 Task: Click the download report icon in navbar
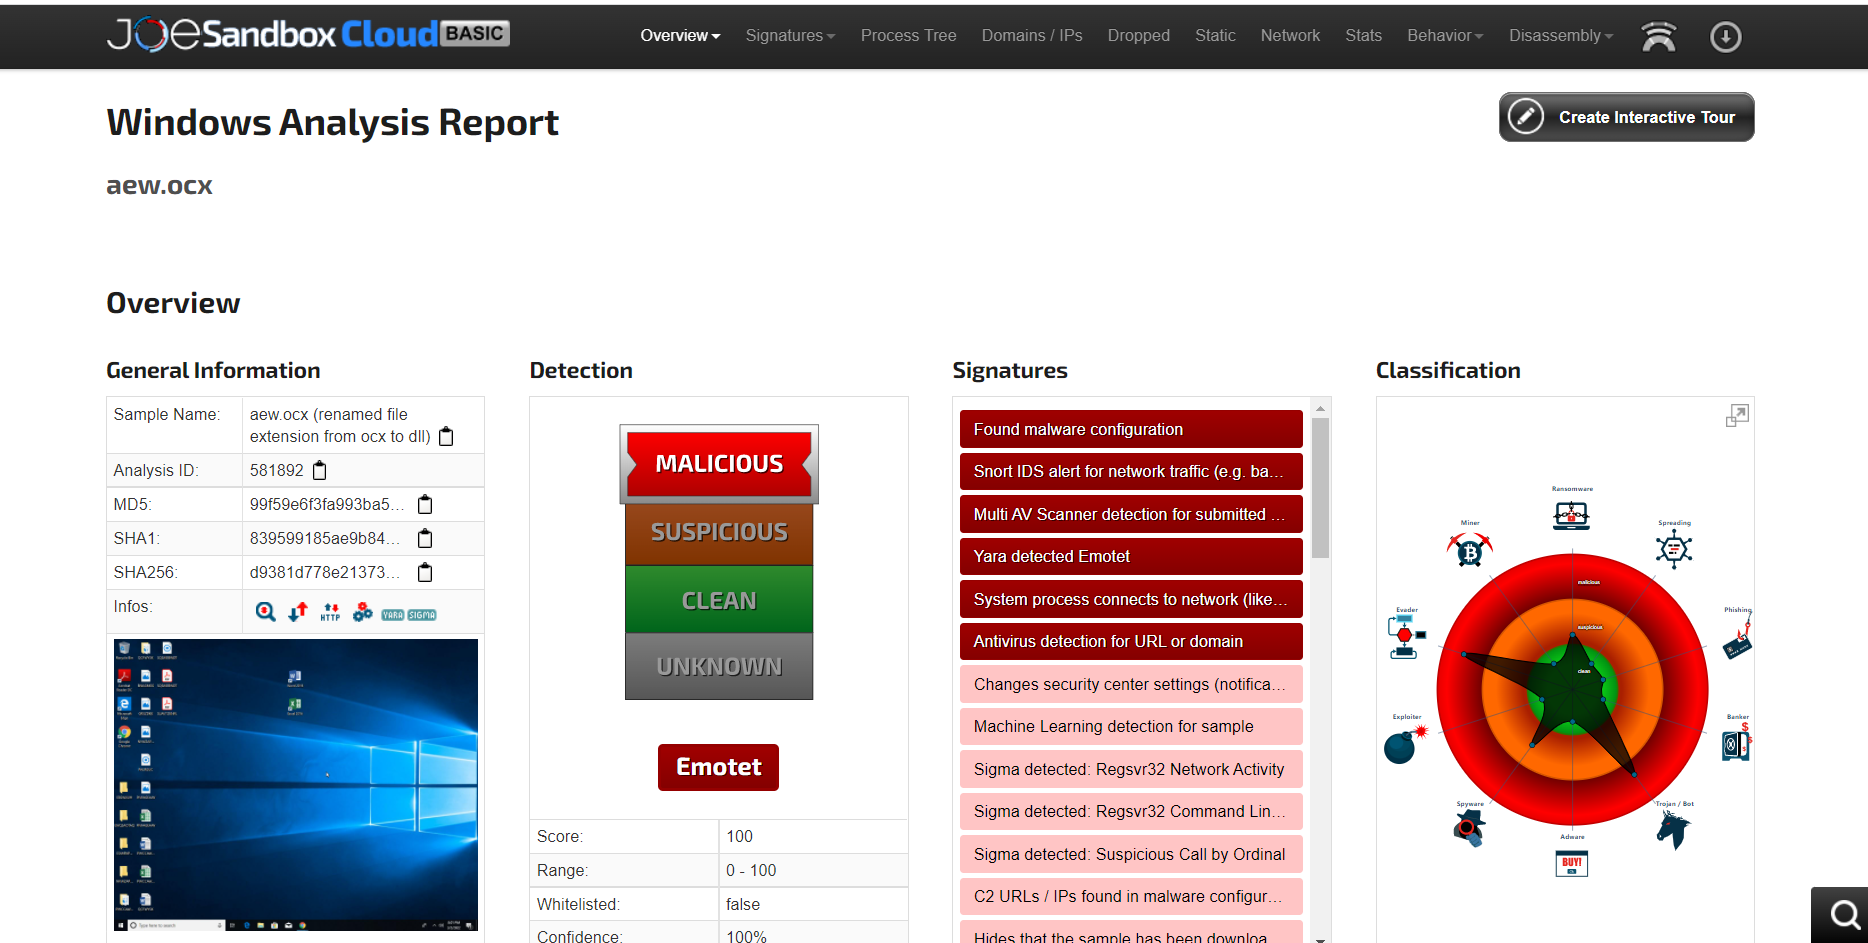pos(1725,37)
